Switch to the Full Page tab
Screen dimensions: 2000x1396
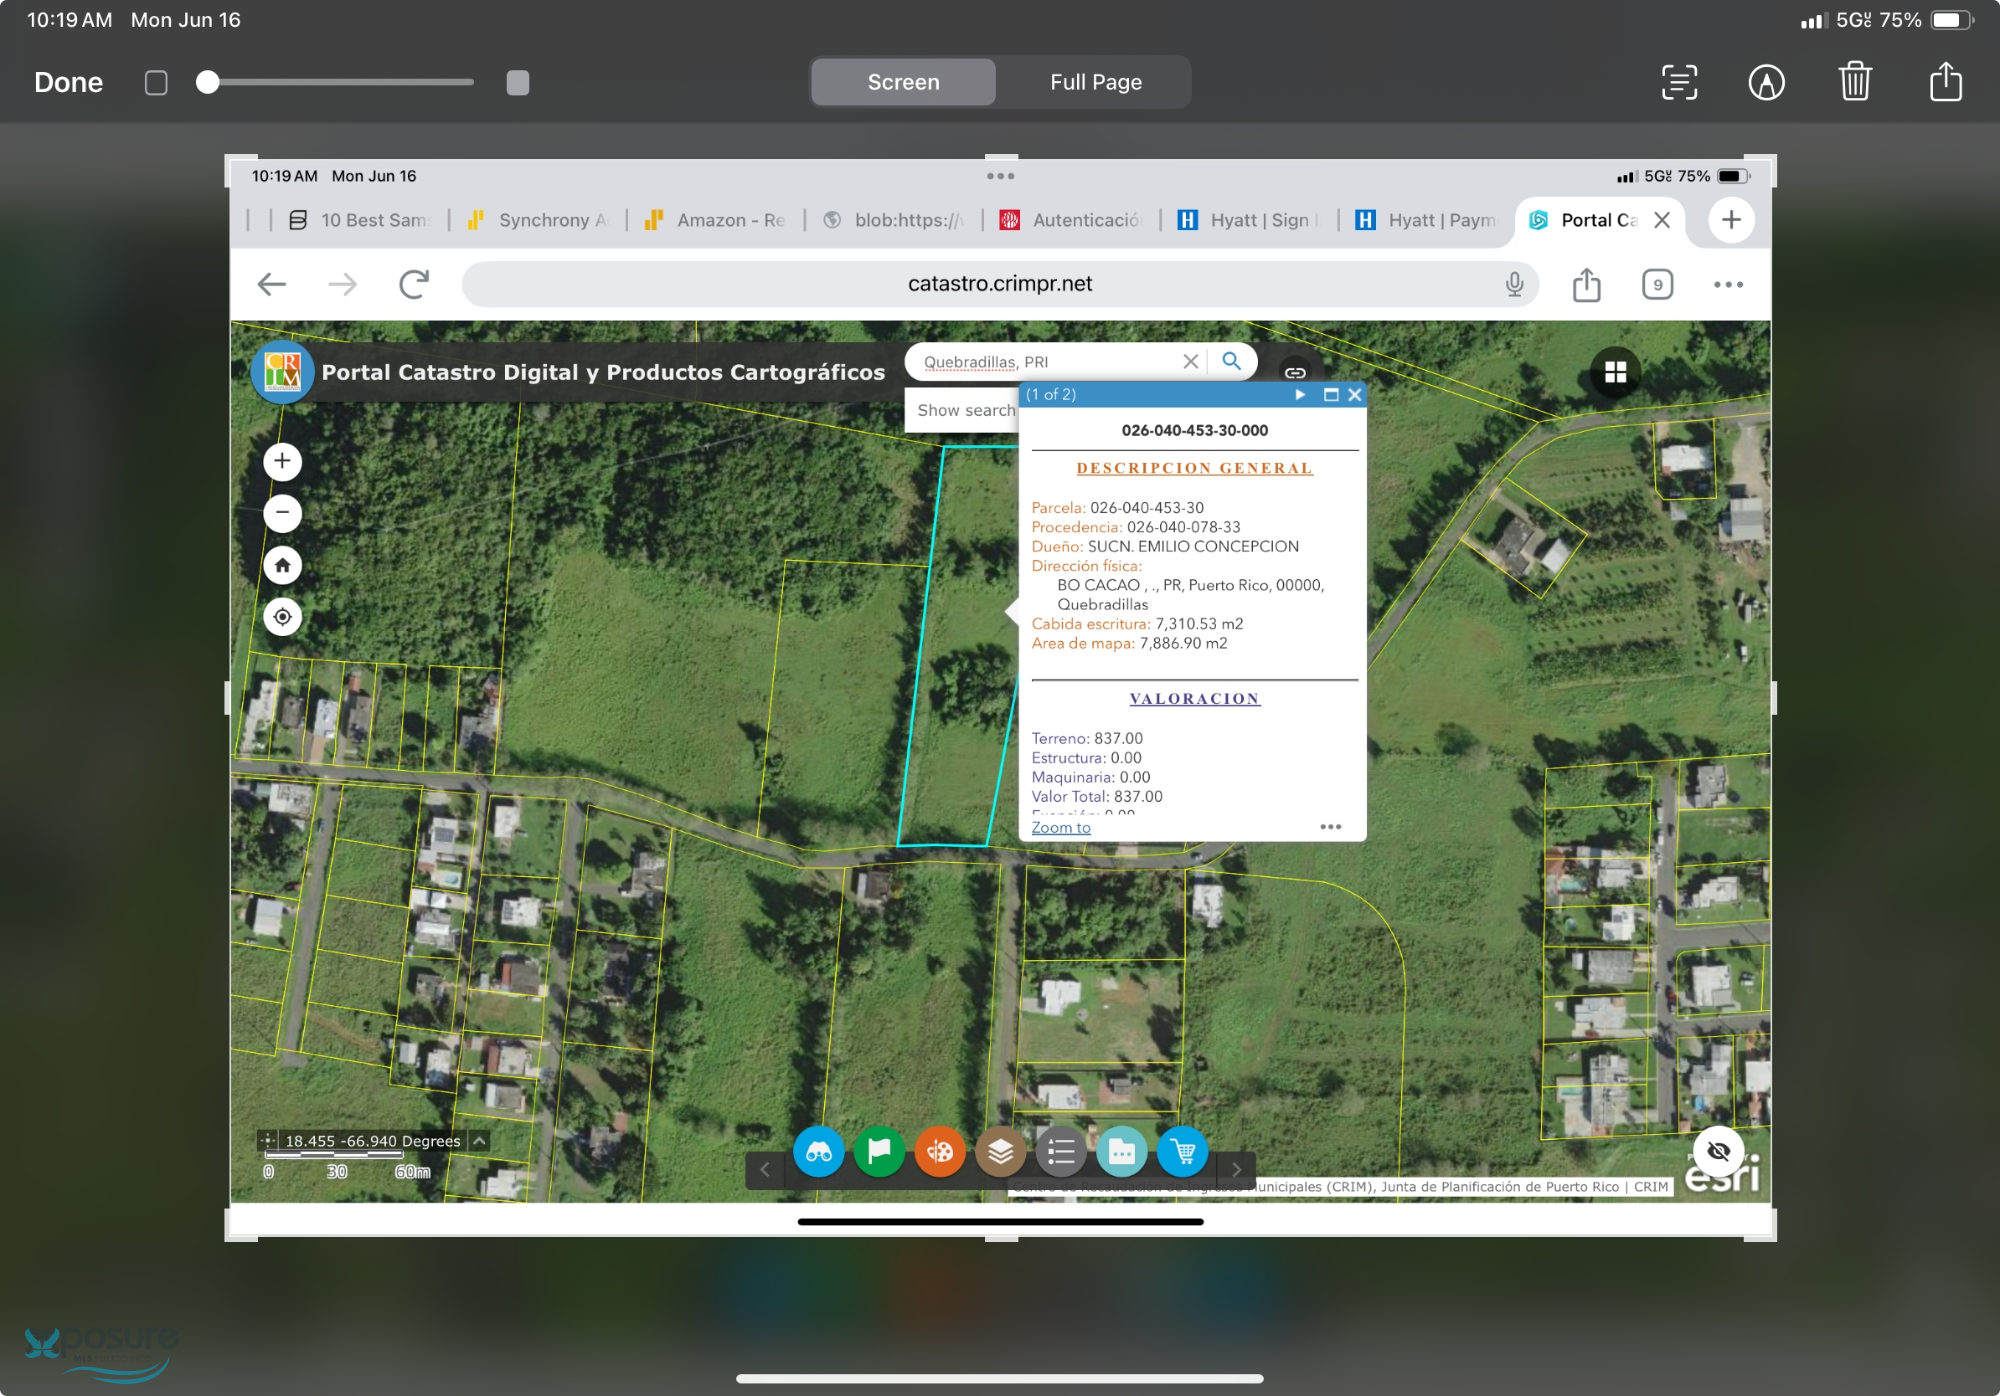point(1096,82)
